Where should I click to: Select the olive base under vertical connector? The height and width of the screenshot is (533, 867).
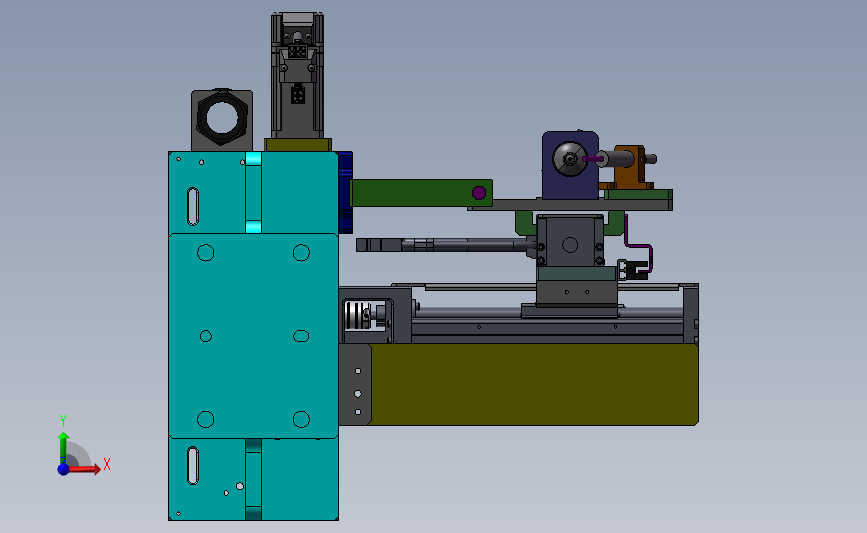click(x=297, y=145)
